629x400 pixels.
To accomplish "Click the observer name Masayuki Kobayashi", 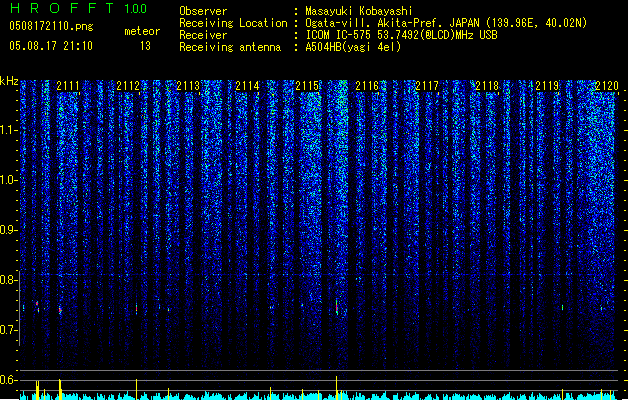I will (x=359, y=11).
